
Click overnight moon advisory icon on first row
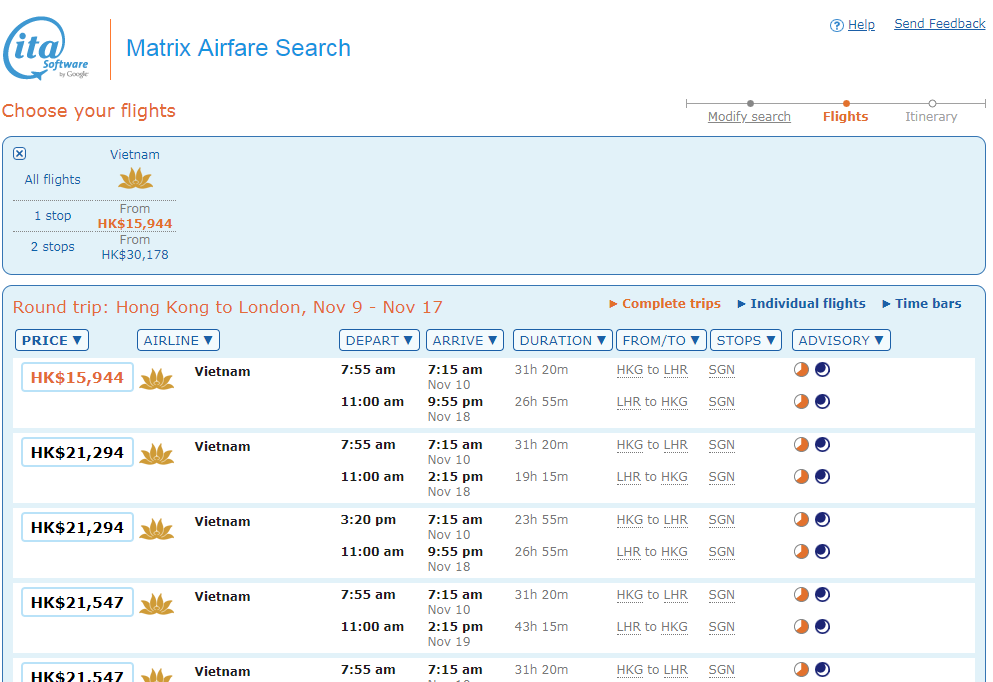(x=823, y=370)
